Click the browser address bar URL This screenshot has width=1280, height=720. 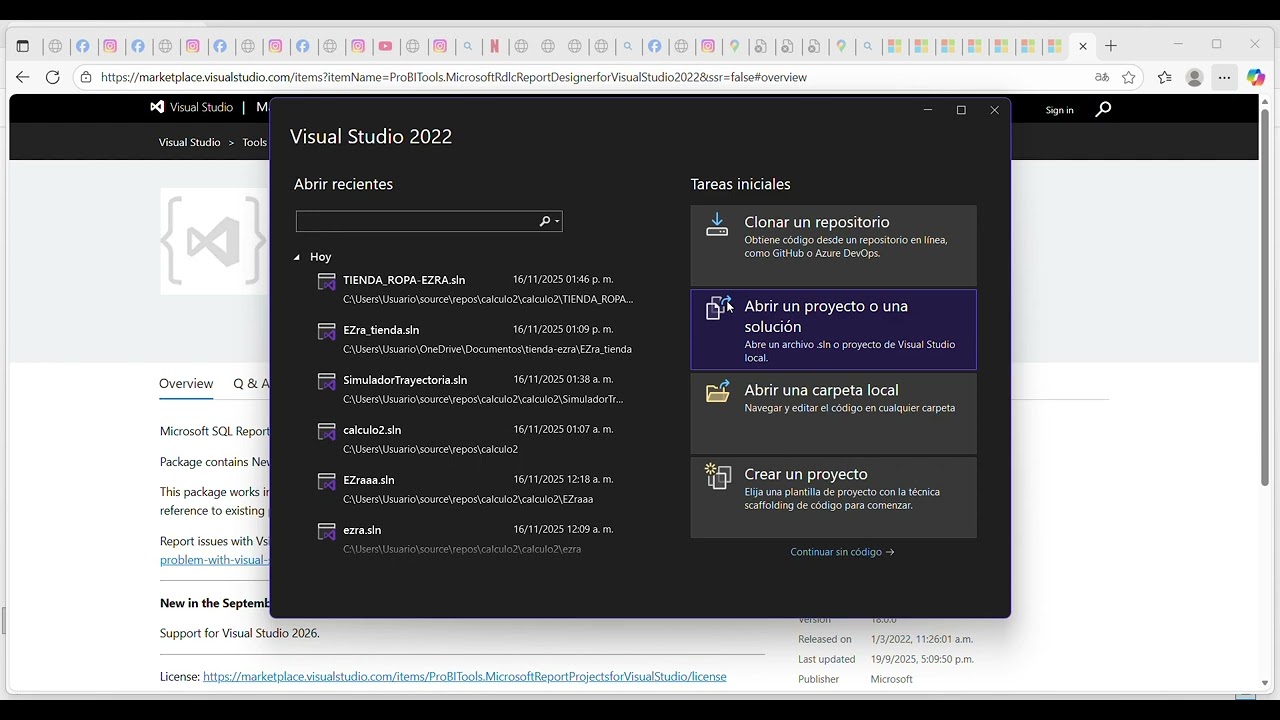[454, 77]
